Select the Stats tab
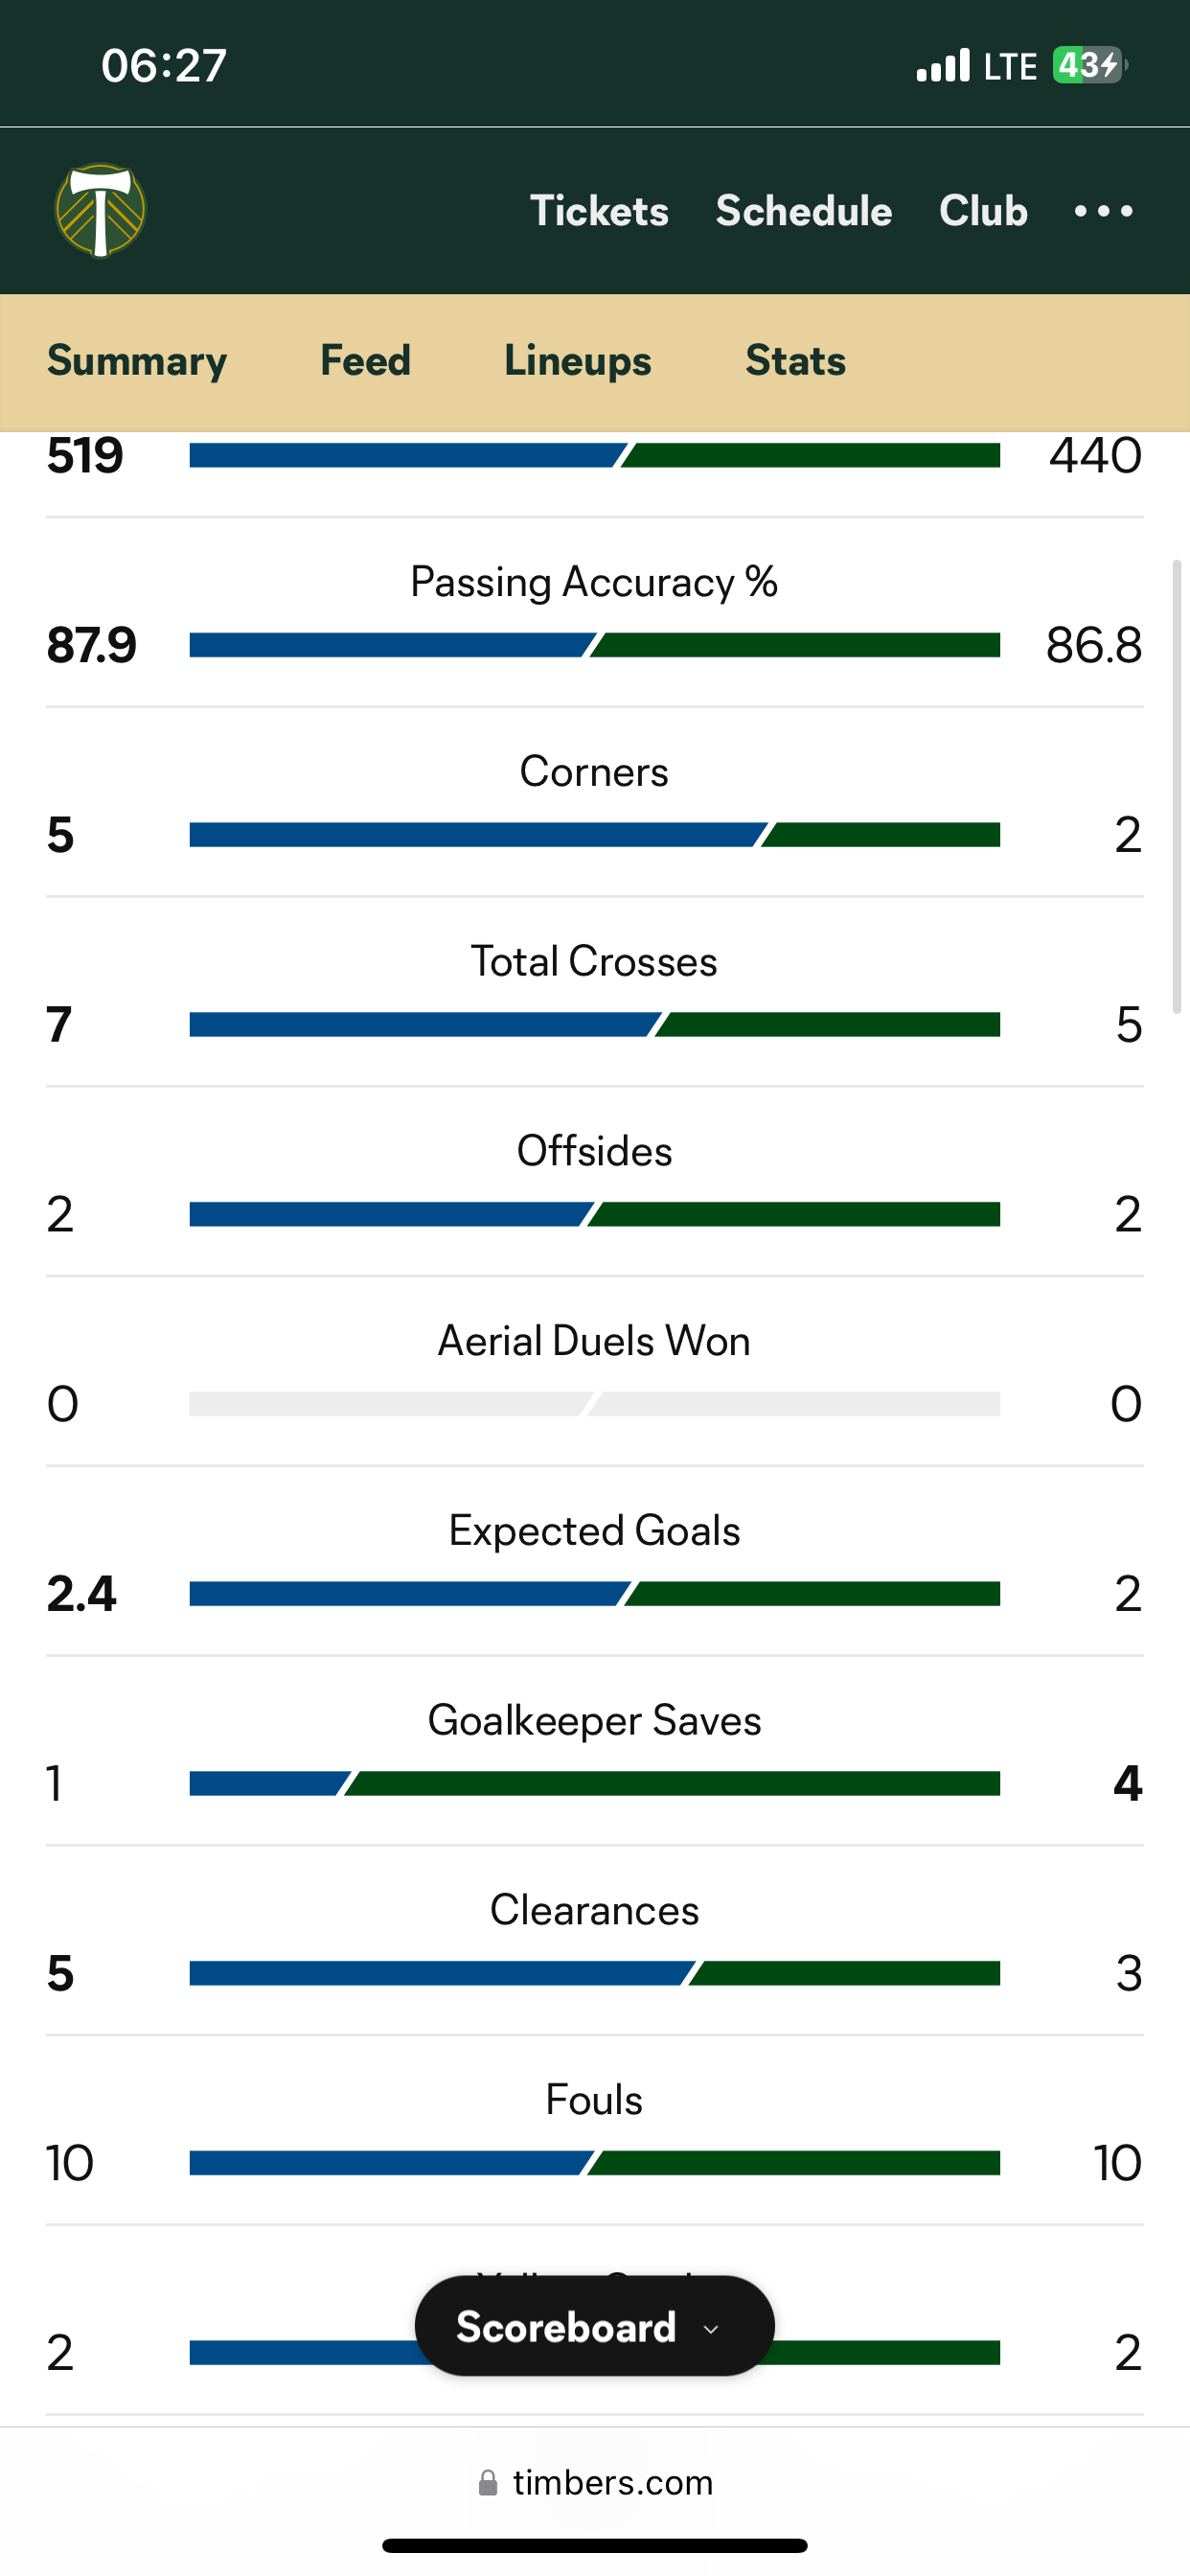 pyautogui.click(x=796, y=361)
